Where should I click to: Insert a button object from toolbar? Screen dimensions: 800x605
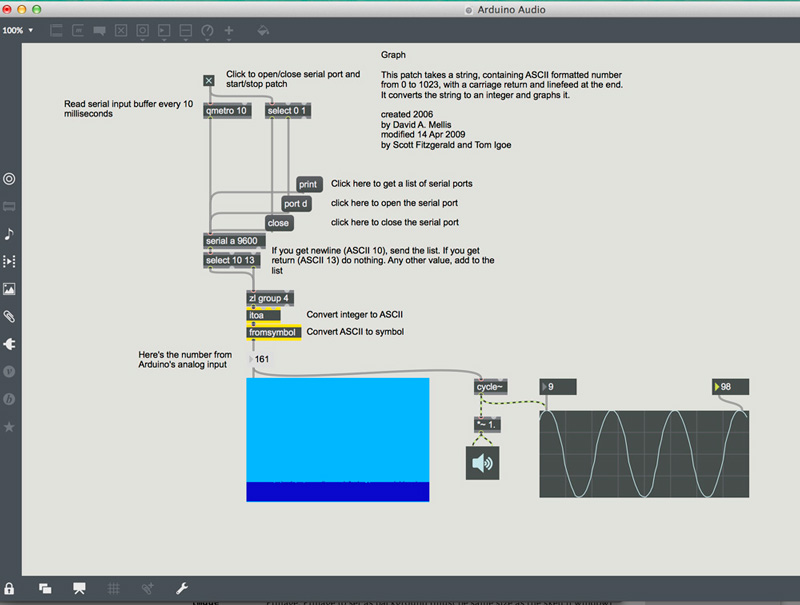(142, 31)
